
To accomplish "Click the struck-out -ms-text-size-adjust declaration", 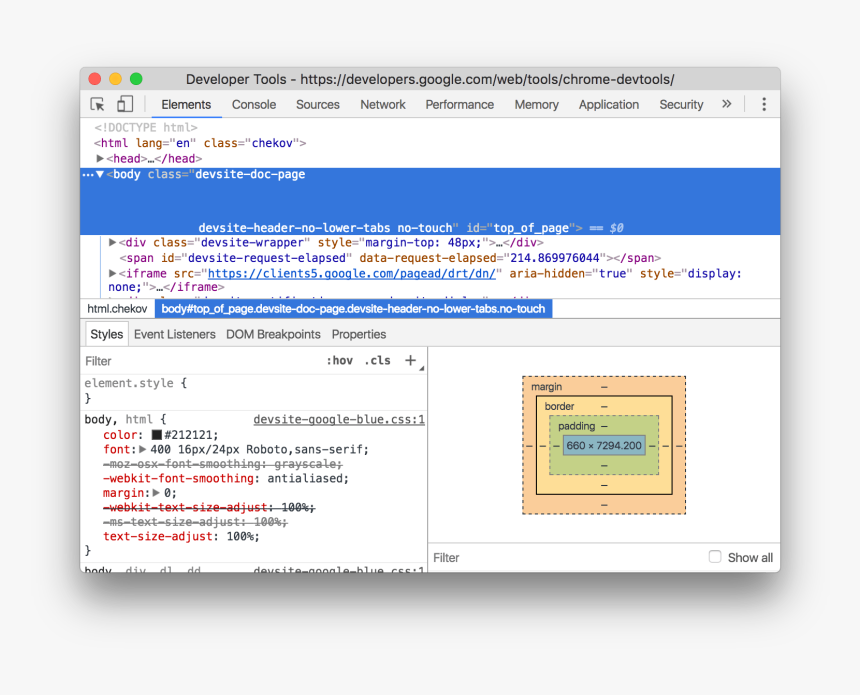I will [x=195, y=522].
